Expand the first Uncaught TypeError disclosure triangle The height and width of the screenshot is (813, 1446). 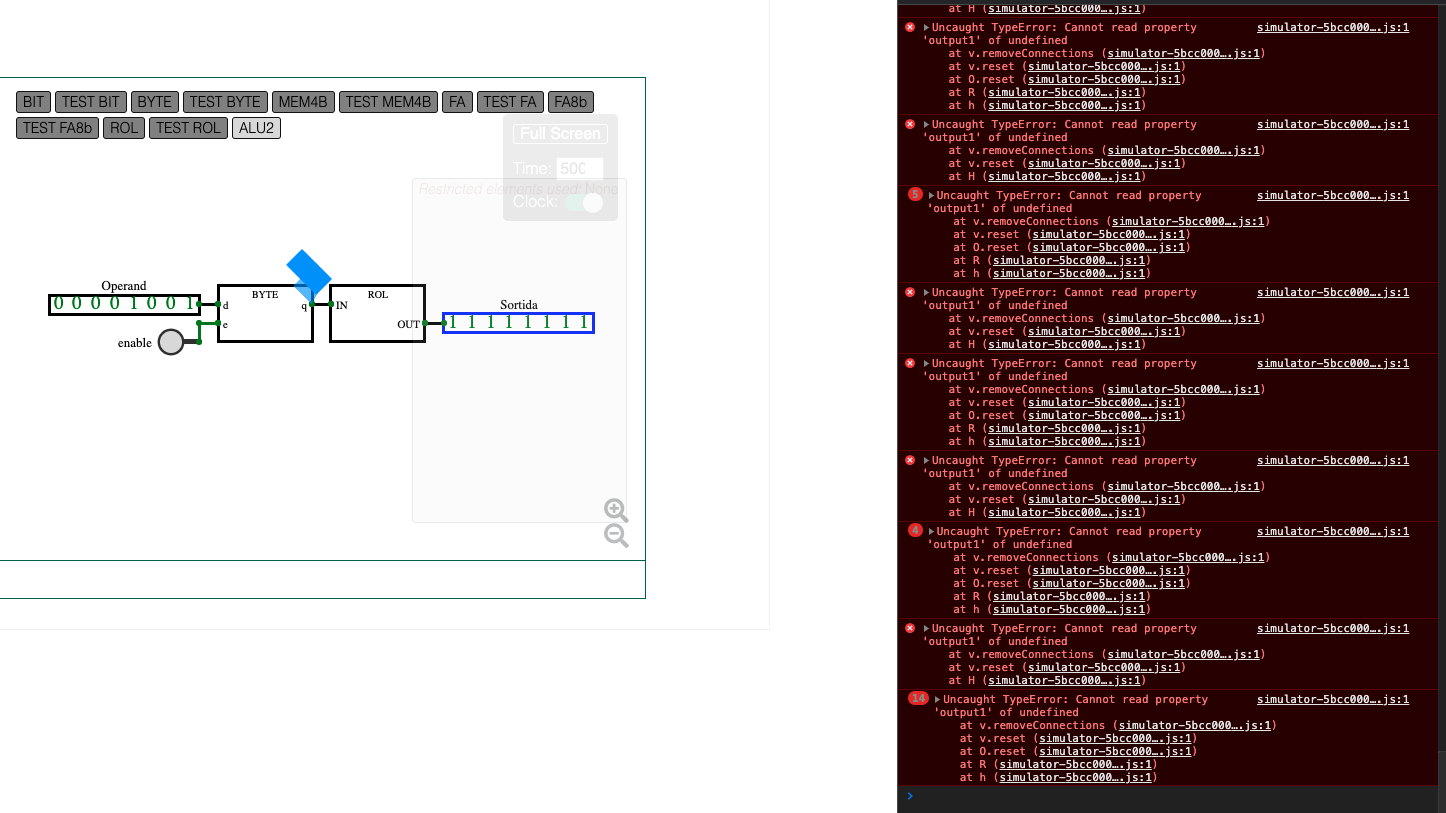pos(924,27)
